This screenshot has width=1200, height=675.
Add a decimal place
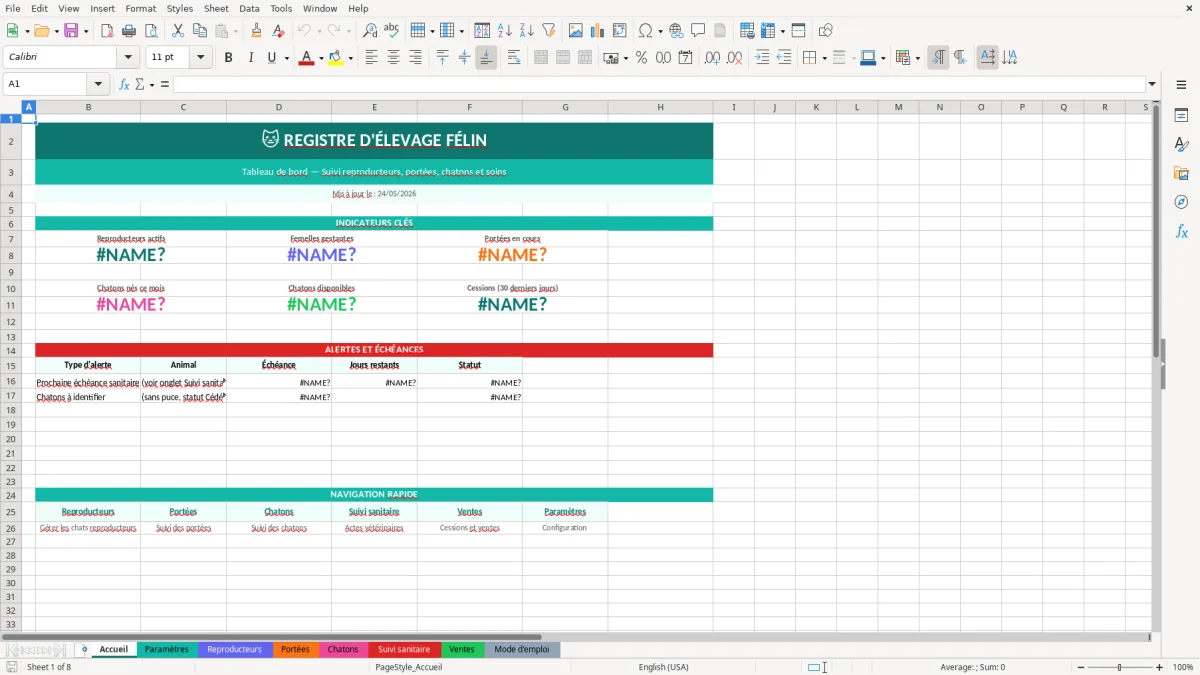pyautogui.click(x=712, y=58)
